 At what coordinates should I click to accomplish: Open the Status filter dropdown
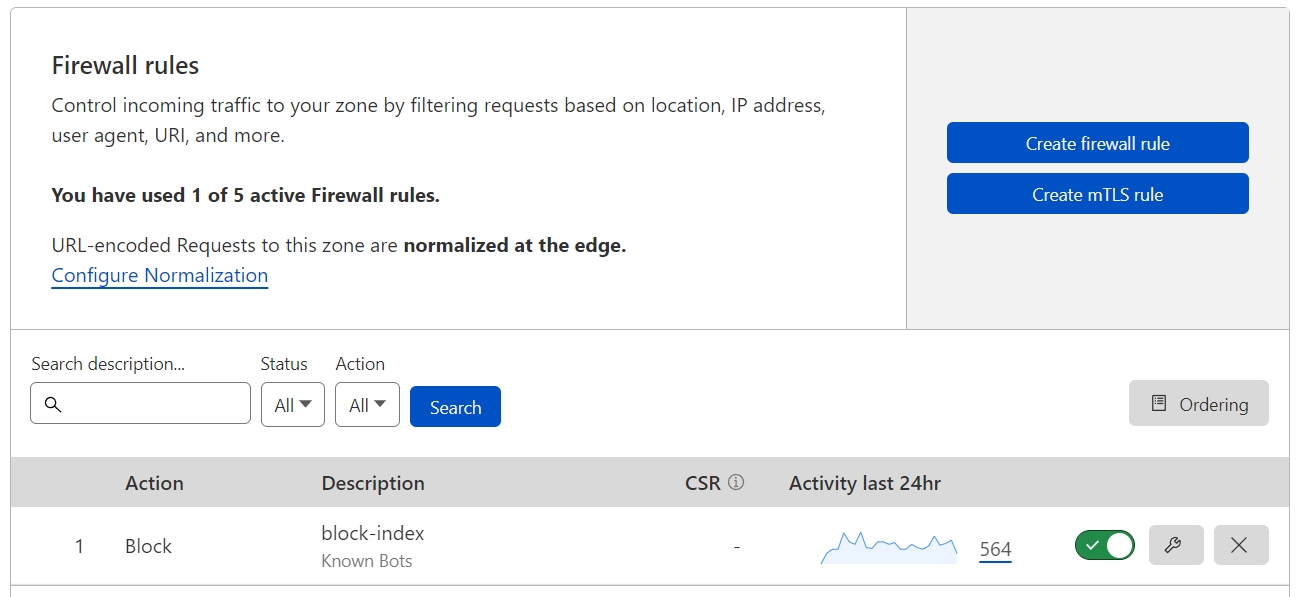point(292,405)
